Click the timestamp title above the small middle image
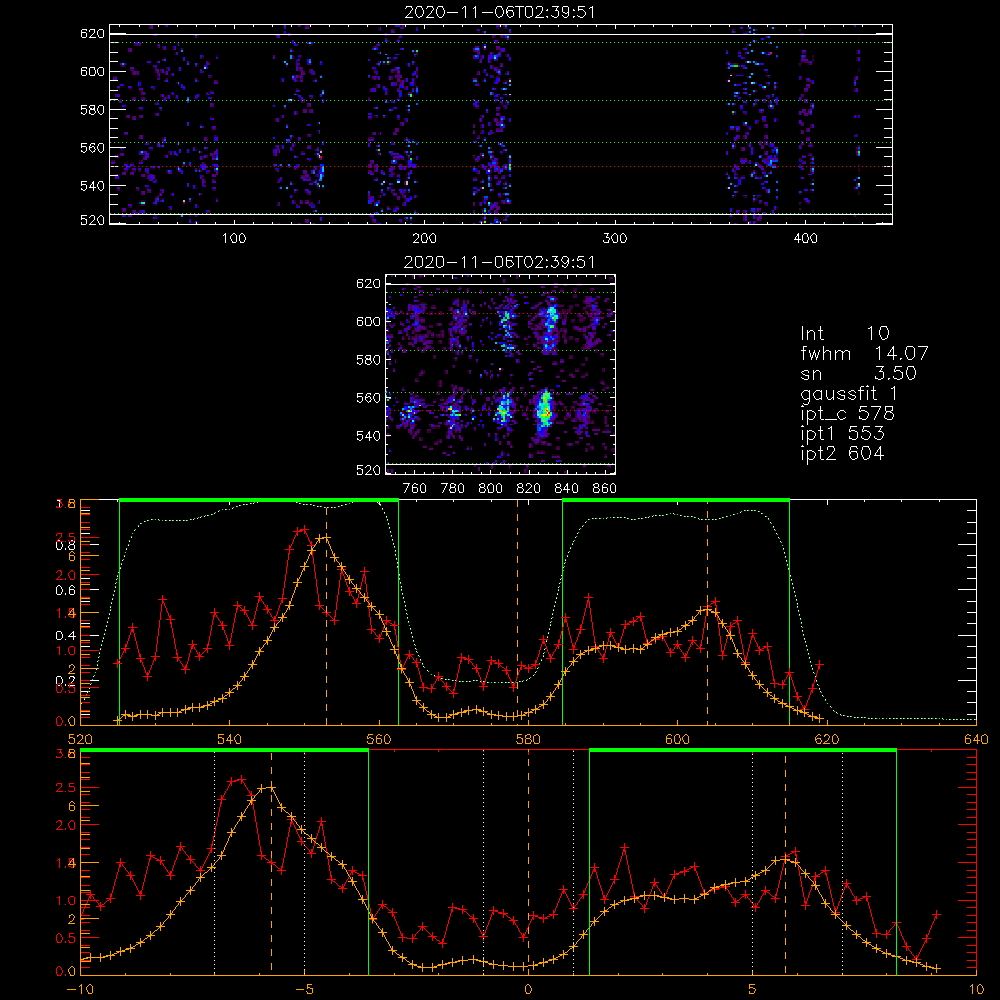The width and height of the screenshot is (1000, 1000). click(x=500, y=262)
